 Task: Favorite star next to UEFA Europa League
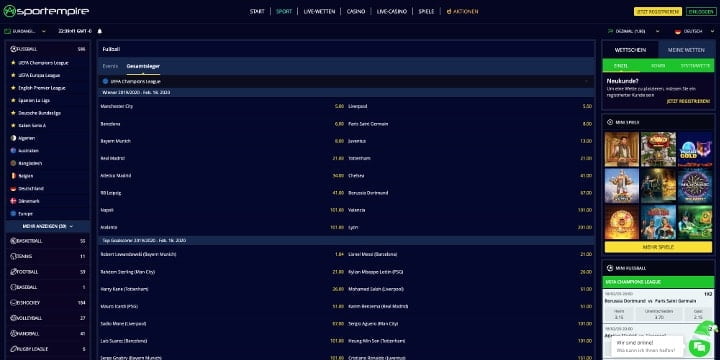[13, 75]
